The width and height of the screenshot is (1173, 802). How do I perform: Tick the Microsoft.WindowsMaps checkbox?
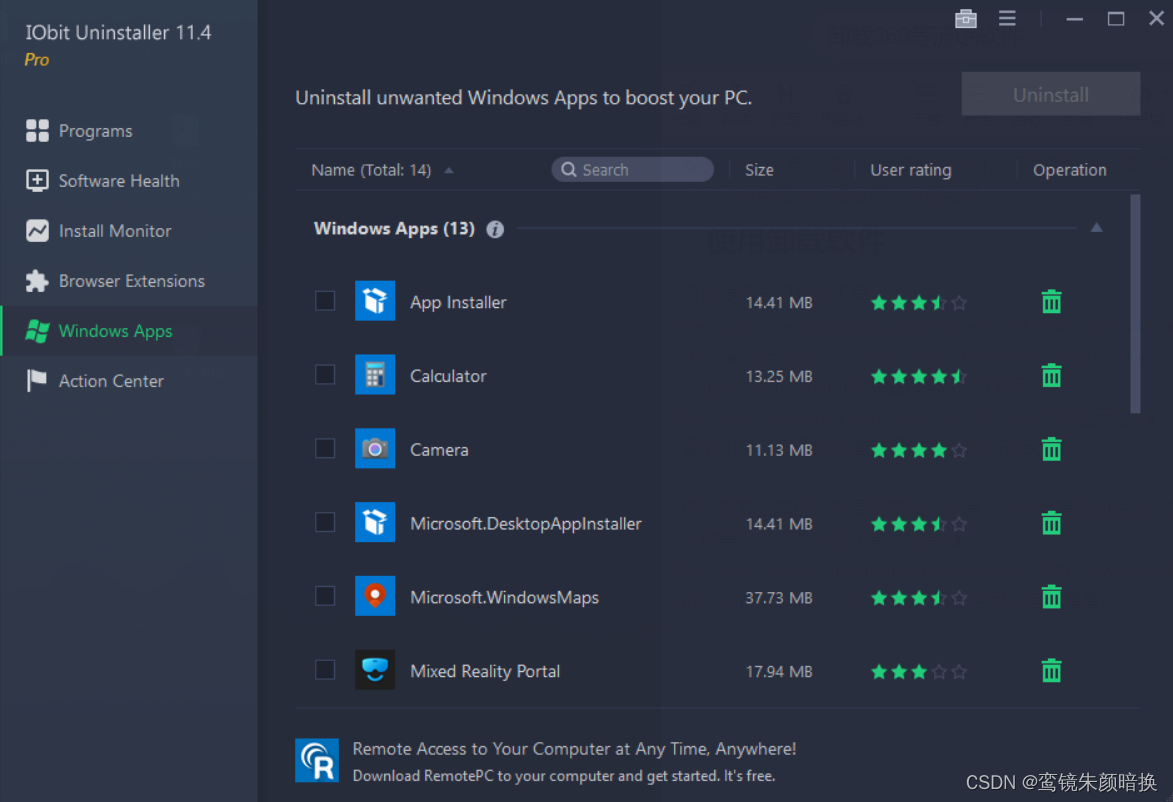point(325,596)
